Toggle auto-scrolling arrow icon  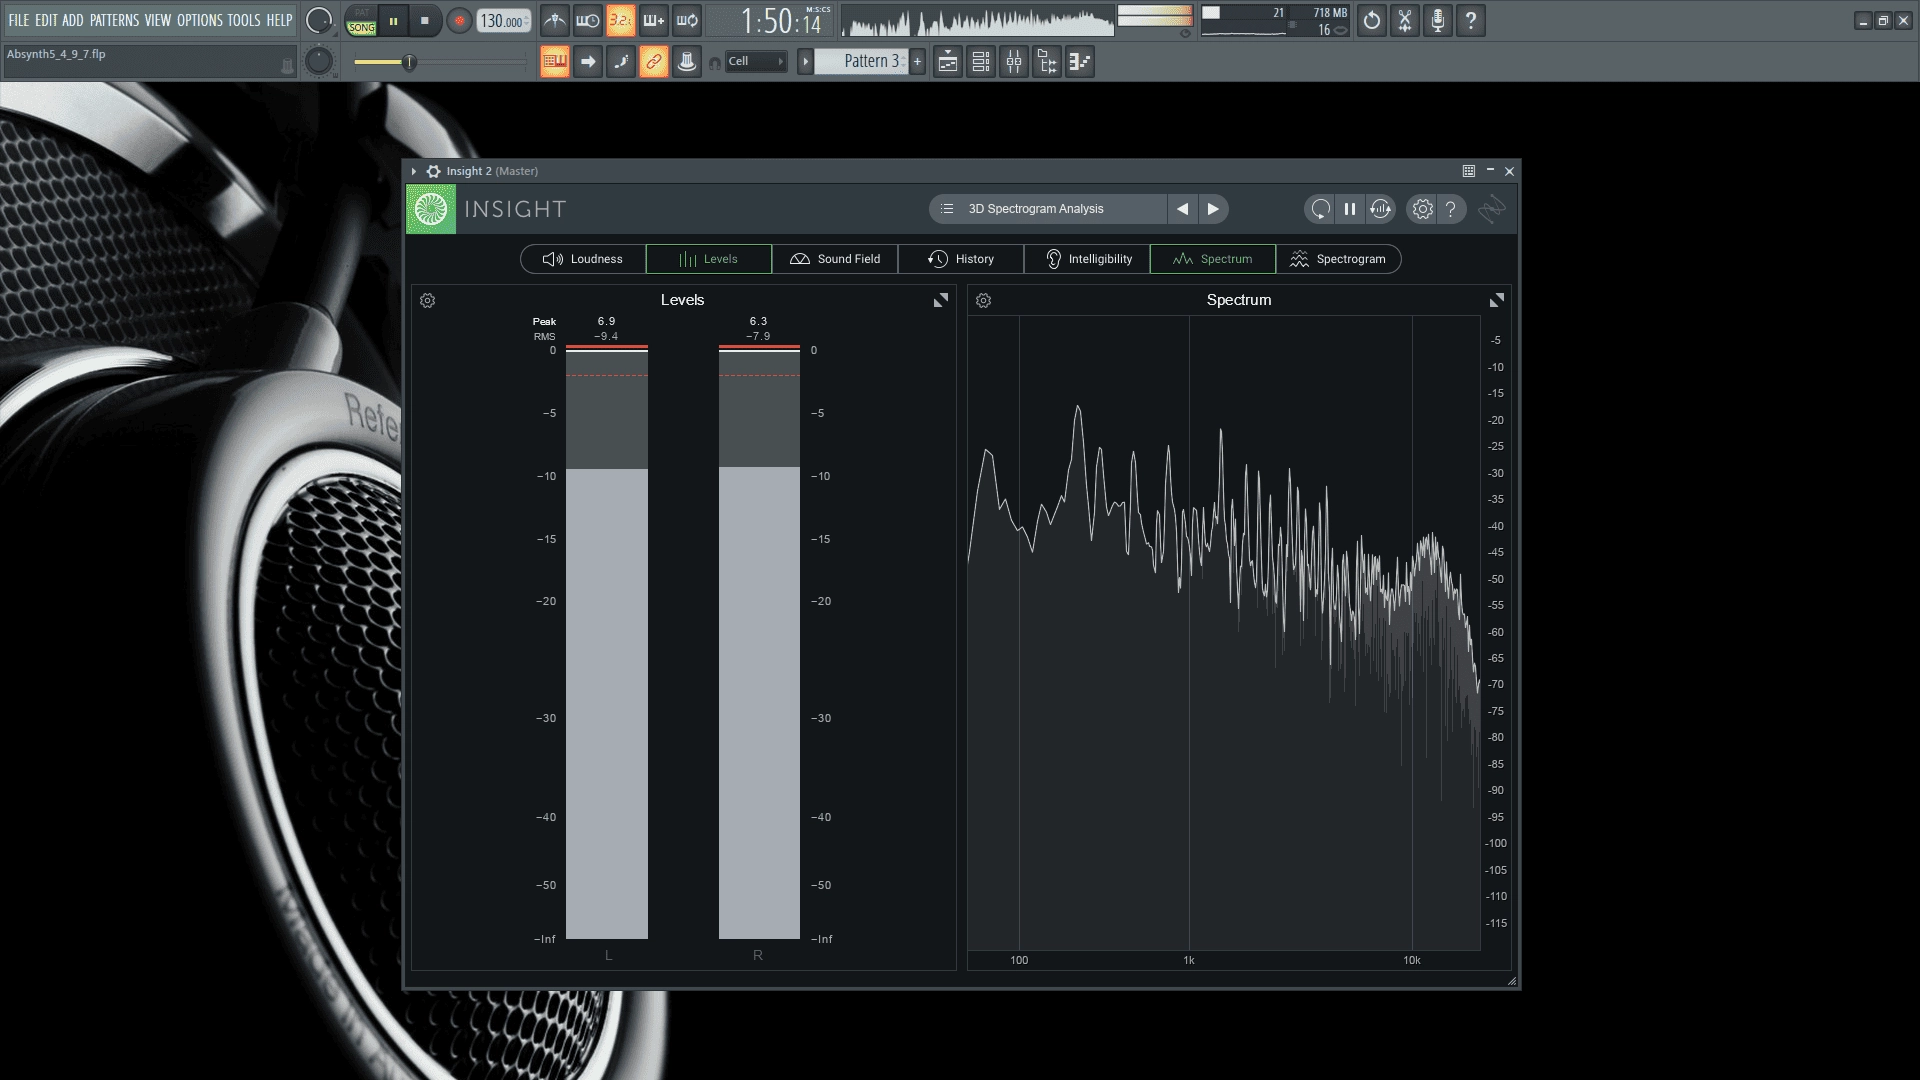tap(588, 62)
